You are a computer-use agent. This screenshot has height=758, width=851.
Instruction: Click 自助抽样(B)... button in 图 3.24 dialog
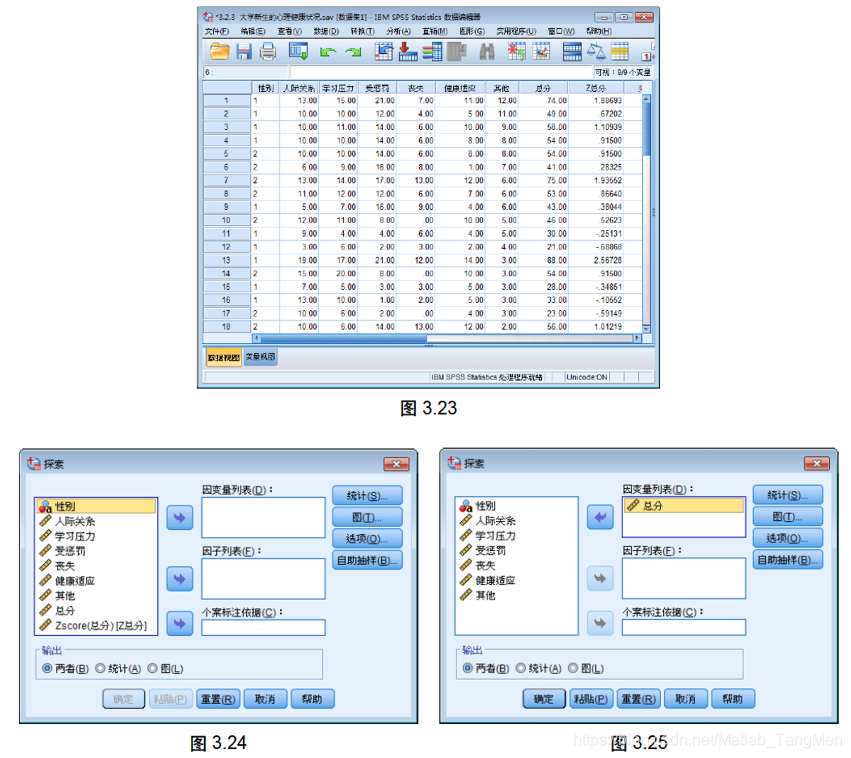pyautogui.click(x=367, y=560)
